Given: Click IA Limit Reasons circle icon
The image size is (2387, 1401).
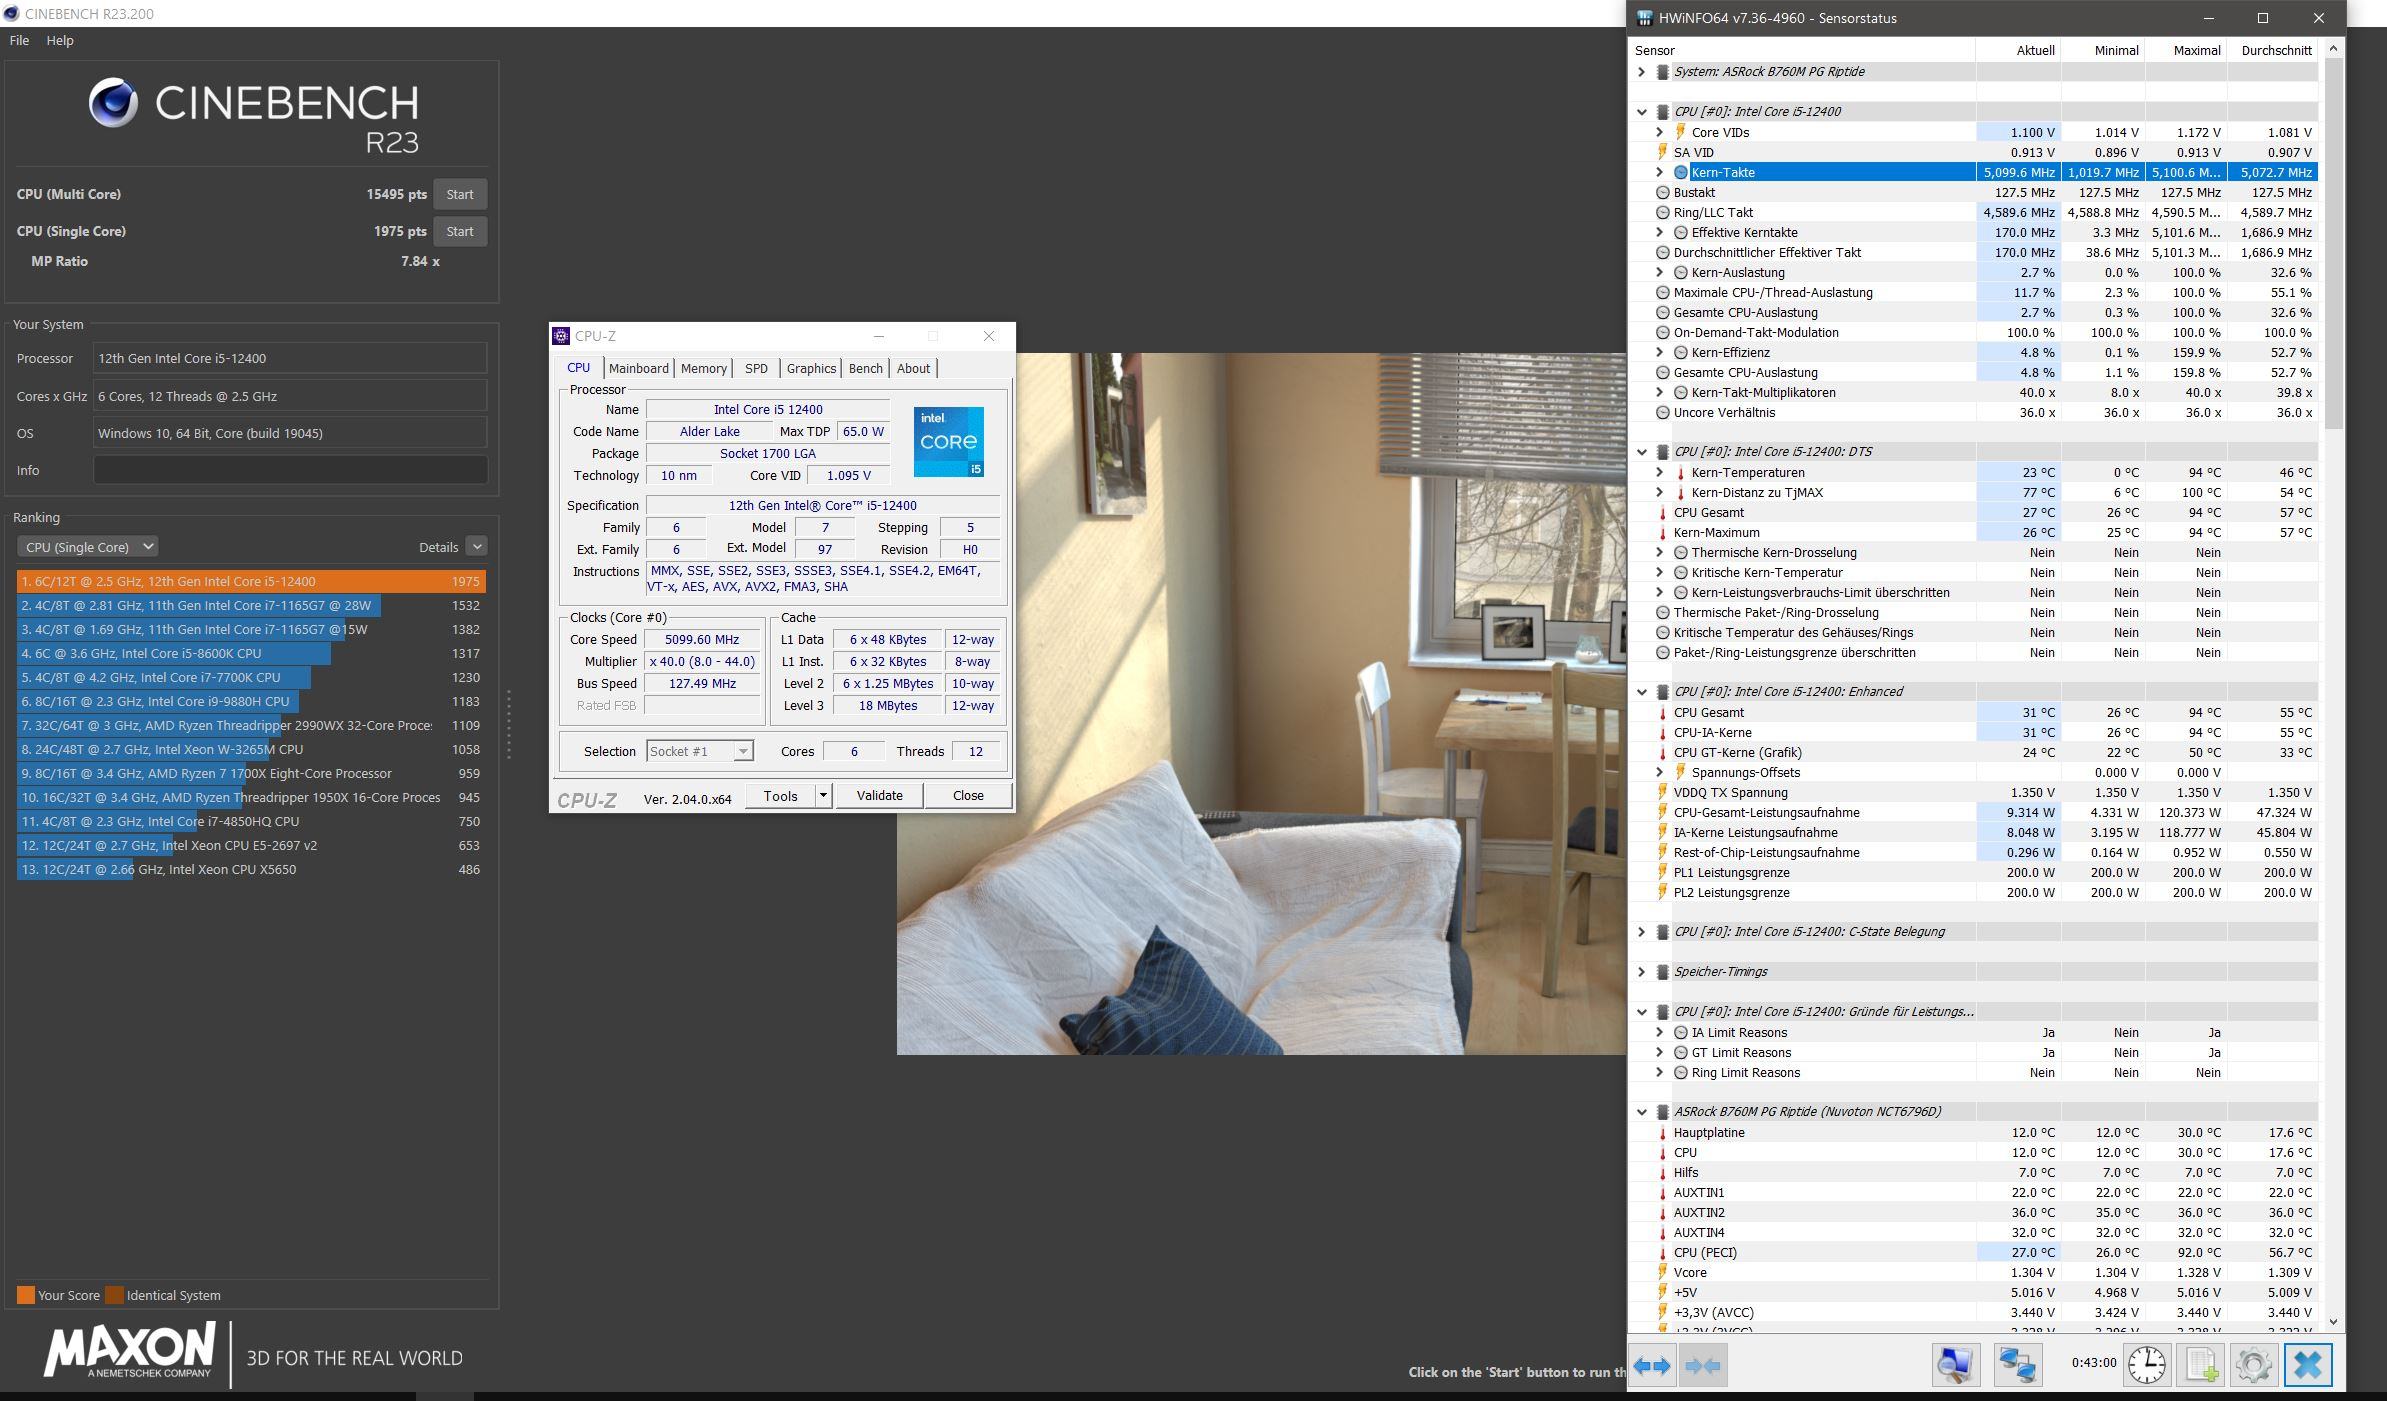Looking at the screenshot, I should (1681, 1032).
